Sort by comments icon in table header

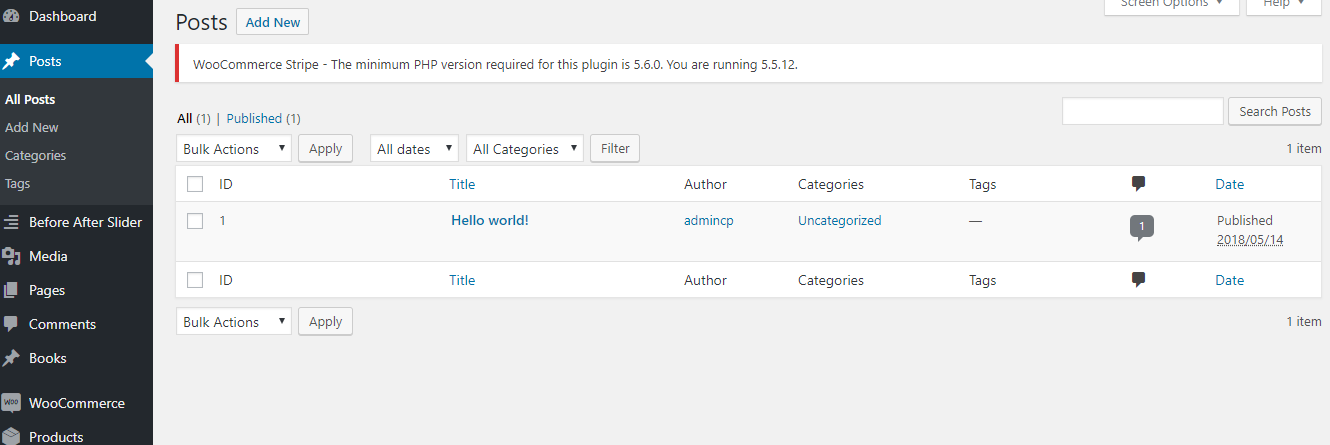tap(1138, 184)
